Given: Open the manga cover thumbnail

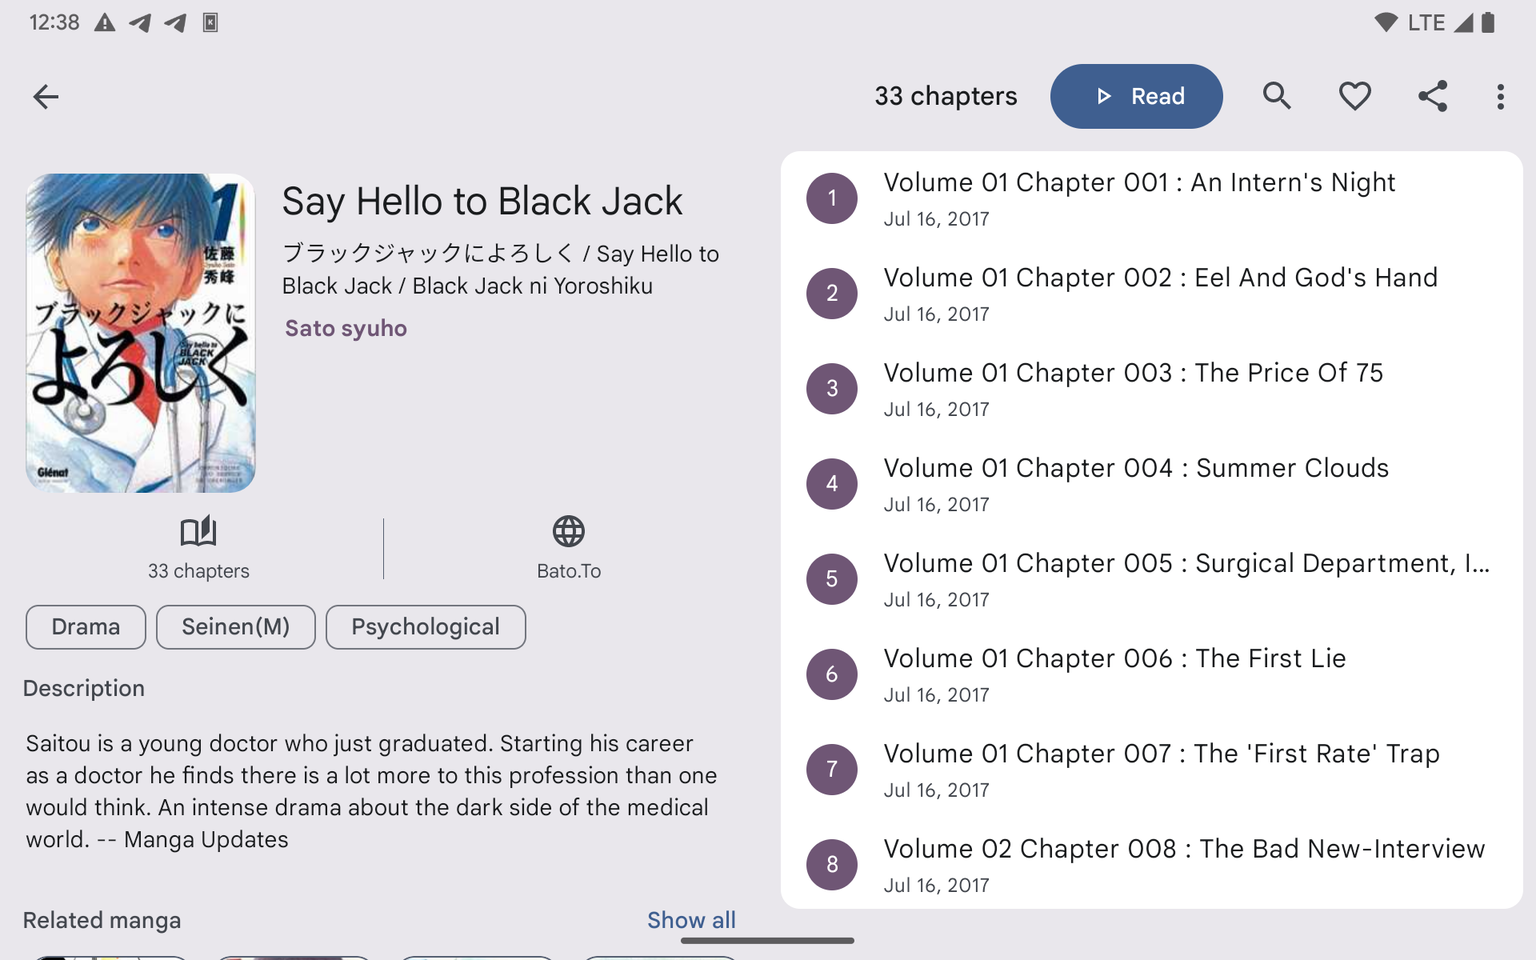Looking at the screenshot, I should [141, 333].
